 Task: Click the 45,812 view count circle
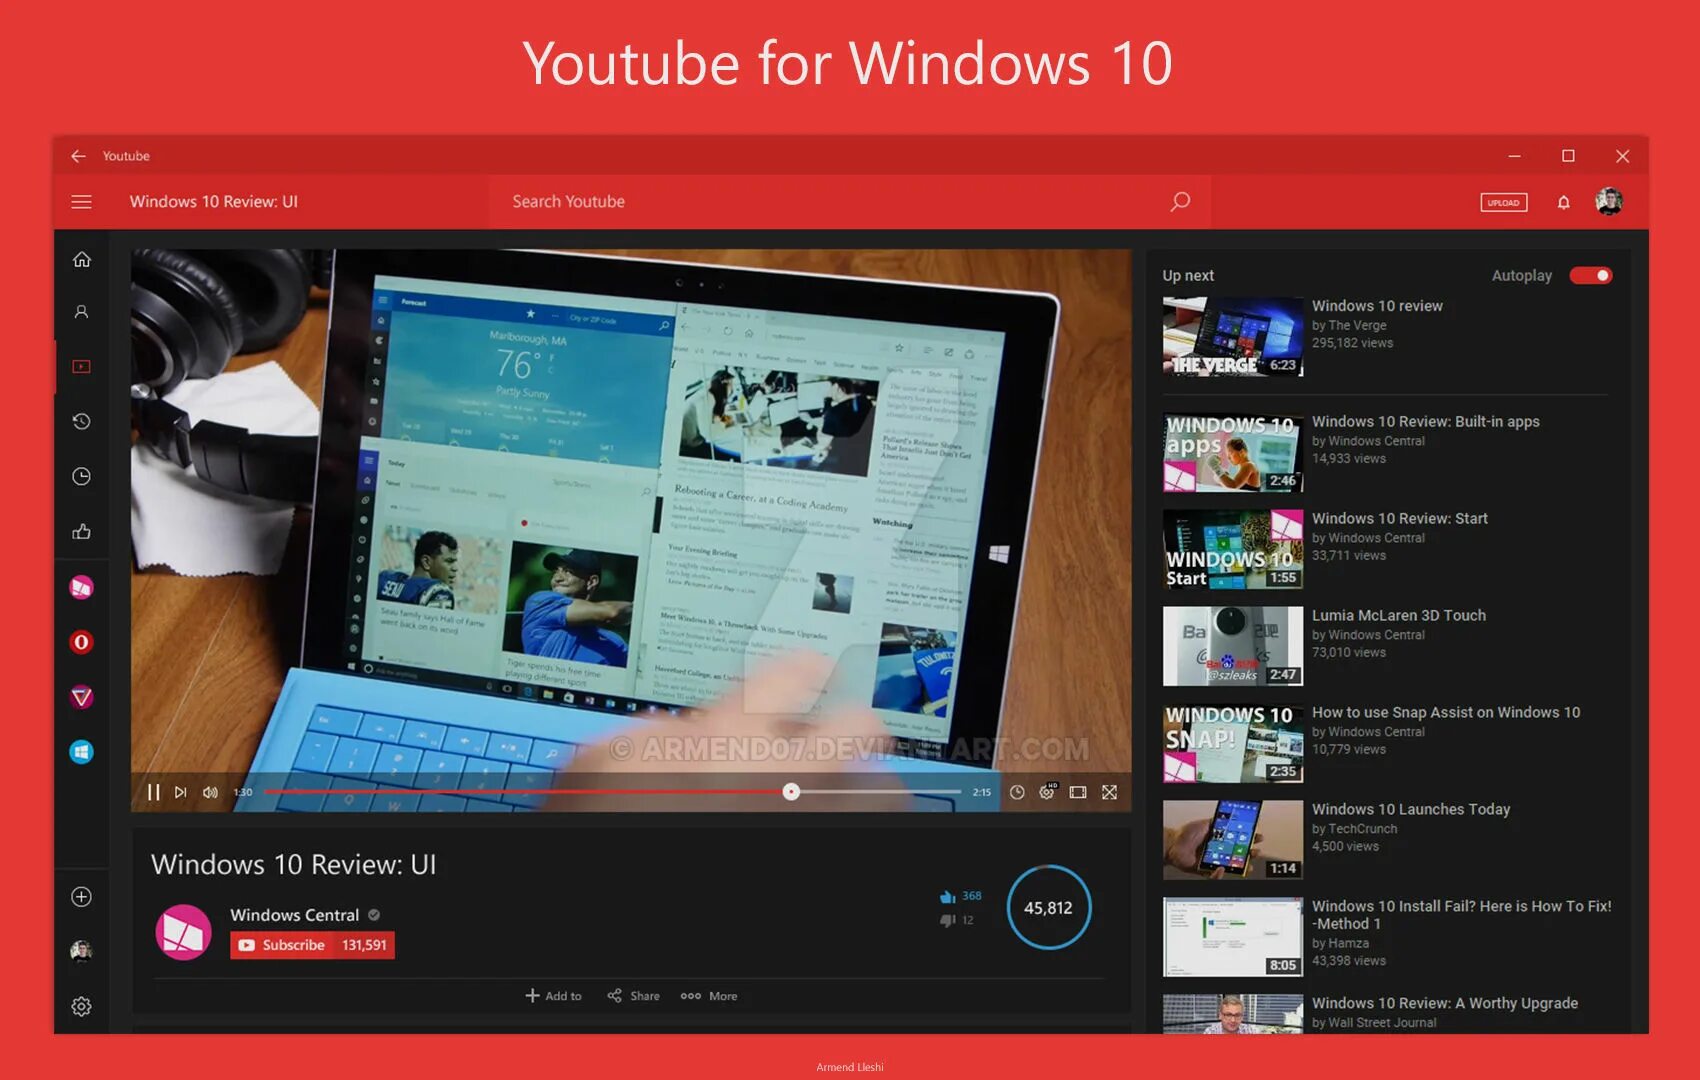[1048, 907]
